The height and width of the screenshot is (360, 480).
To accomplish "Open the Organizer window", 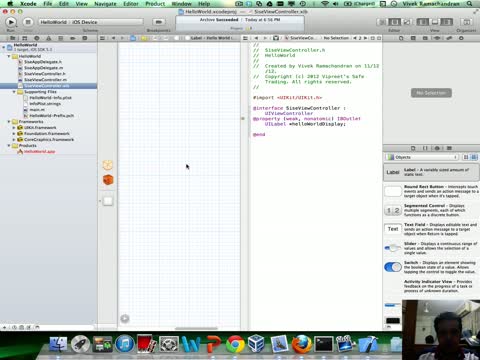I will point(466,22).
